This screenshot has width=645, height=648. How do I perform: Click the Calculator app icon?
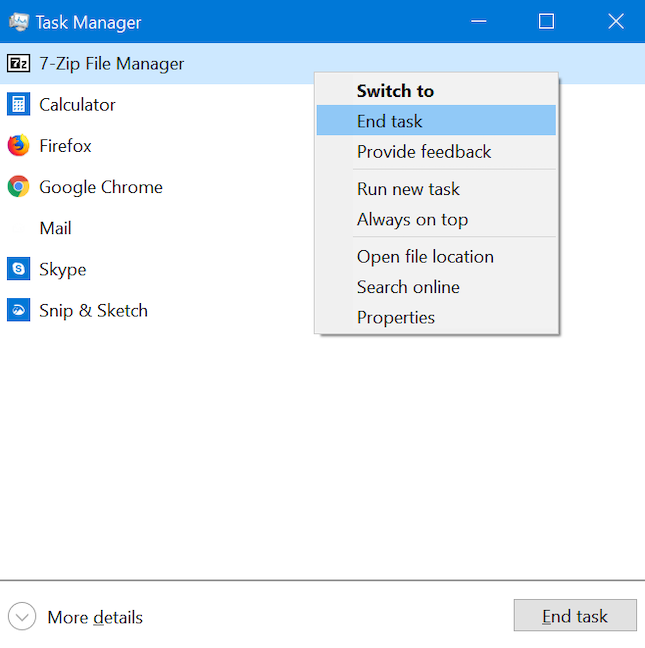click(19, 104)
